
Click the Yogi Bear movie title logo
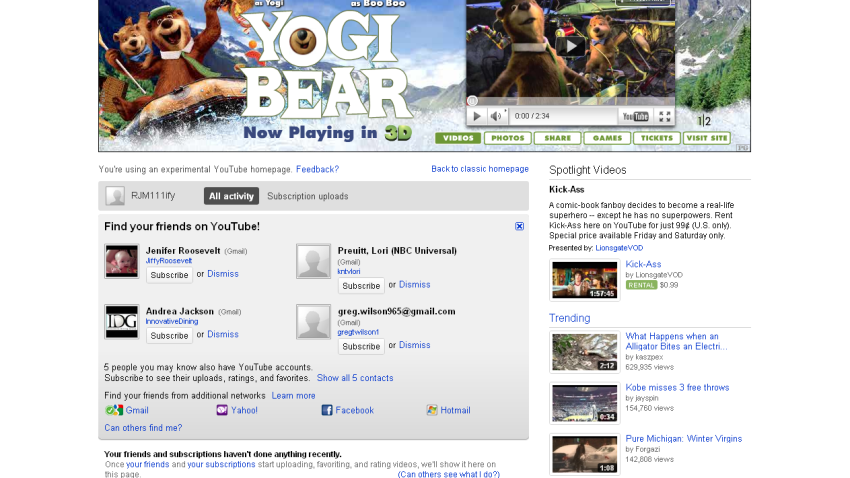coord(327,65)
